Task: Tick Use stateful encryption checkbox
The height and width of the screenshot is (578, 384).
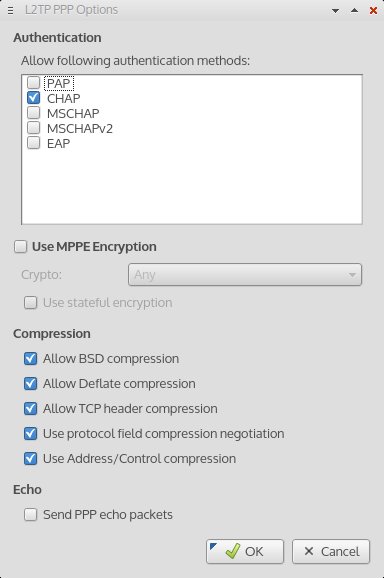Action: tap(31, 303)
